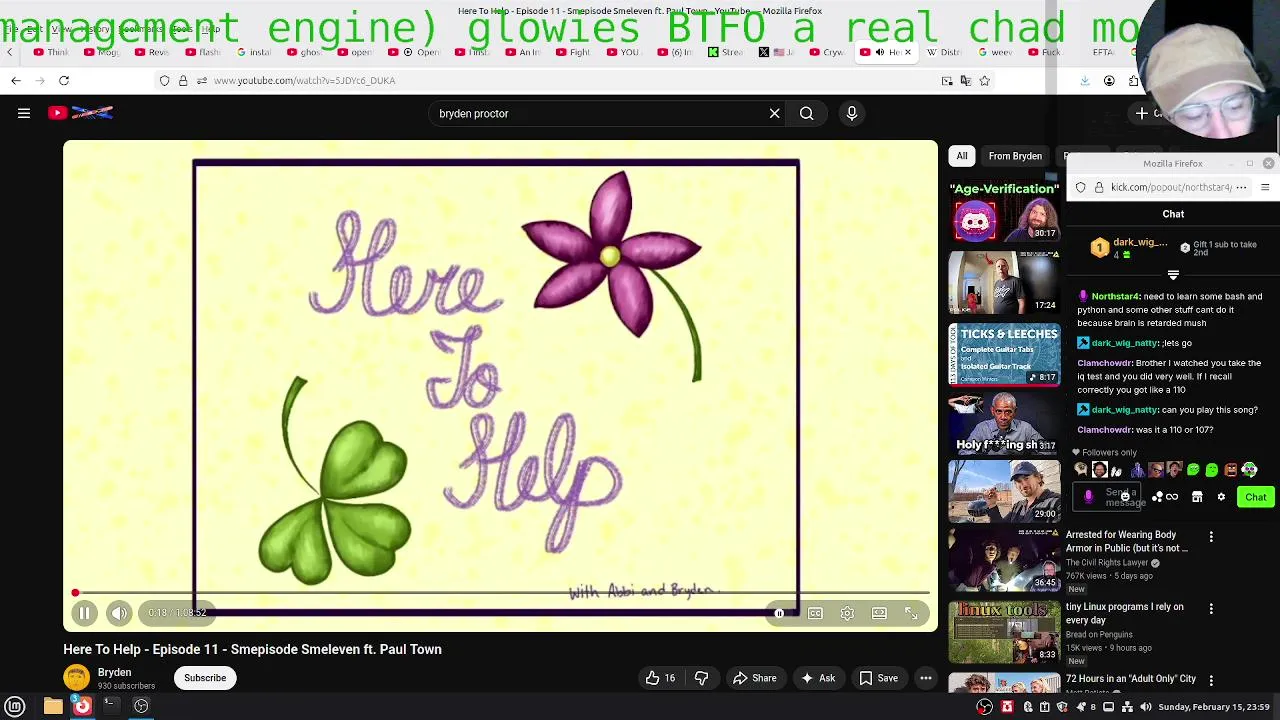Like the video with thumbs up

pyautogui.click(x=660, y=678)
